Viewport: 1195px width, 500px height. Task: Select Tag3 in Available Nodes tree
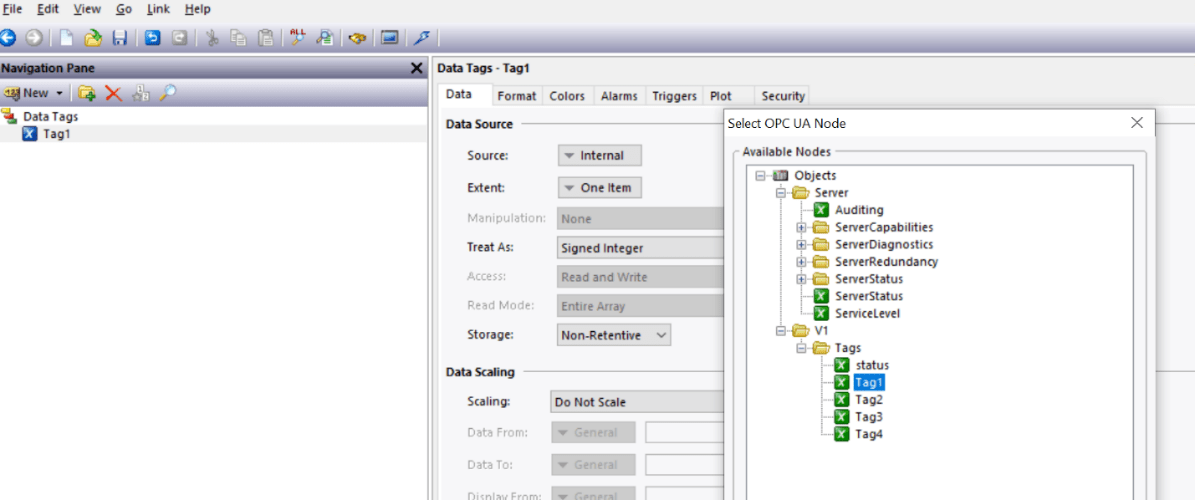pyautogui.click(x=868, y=417)
